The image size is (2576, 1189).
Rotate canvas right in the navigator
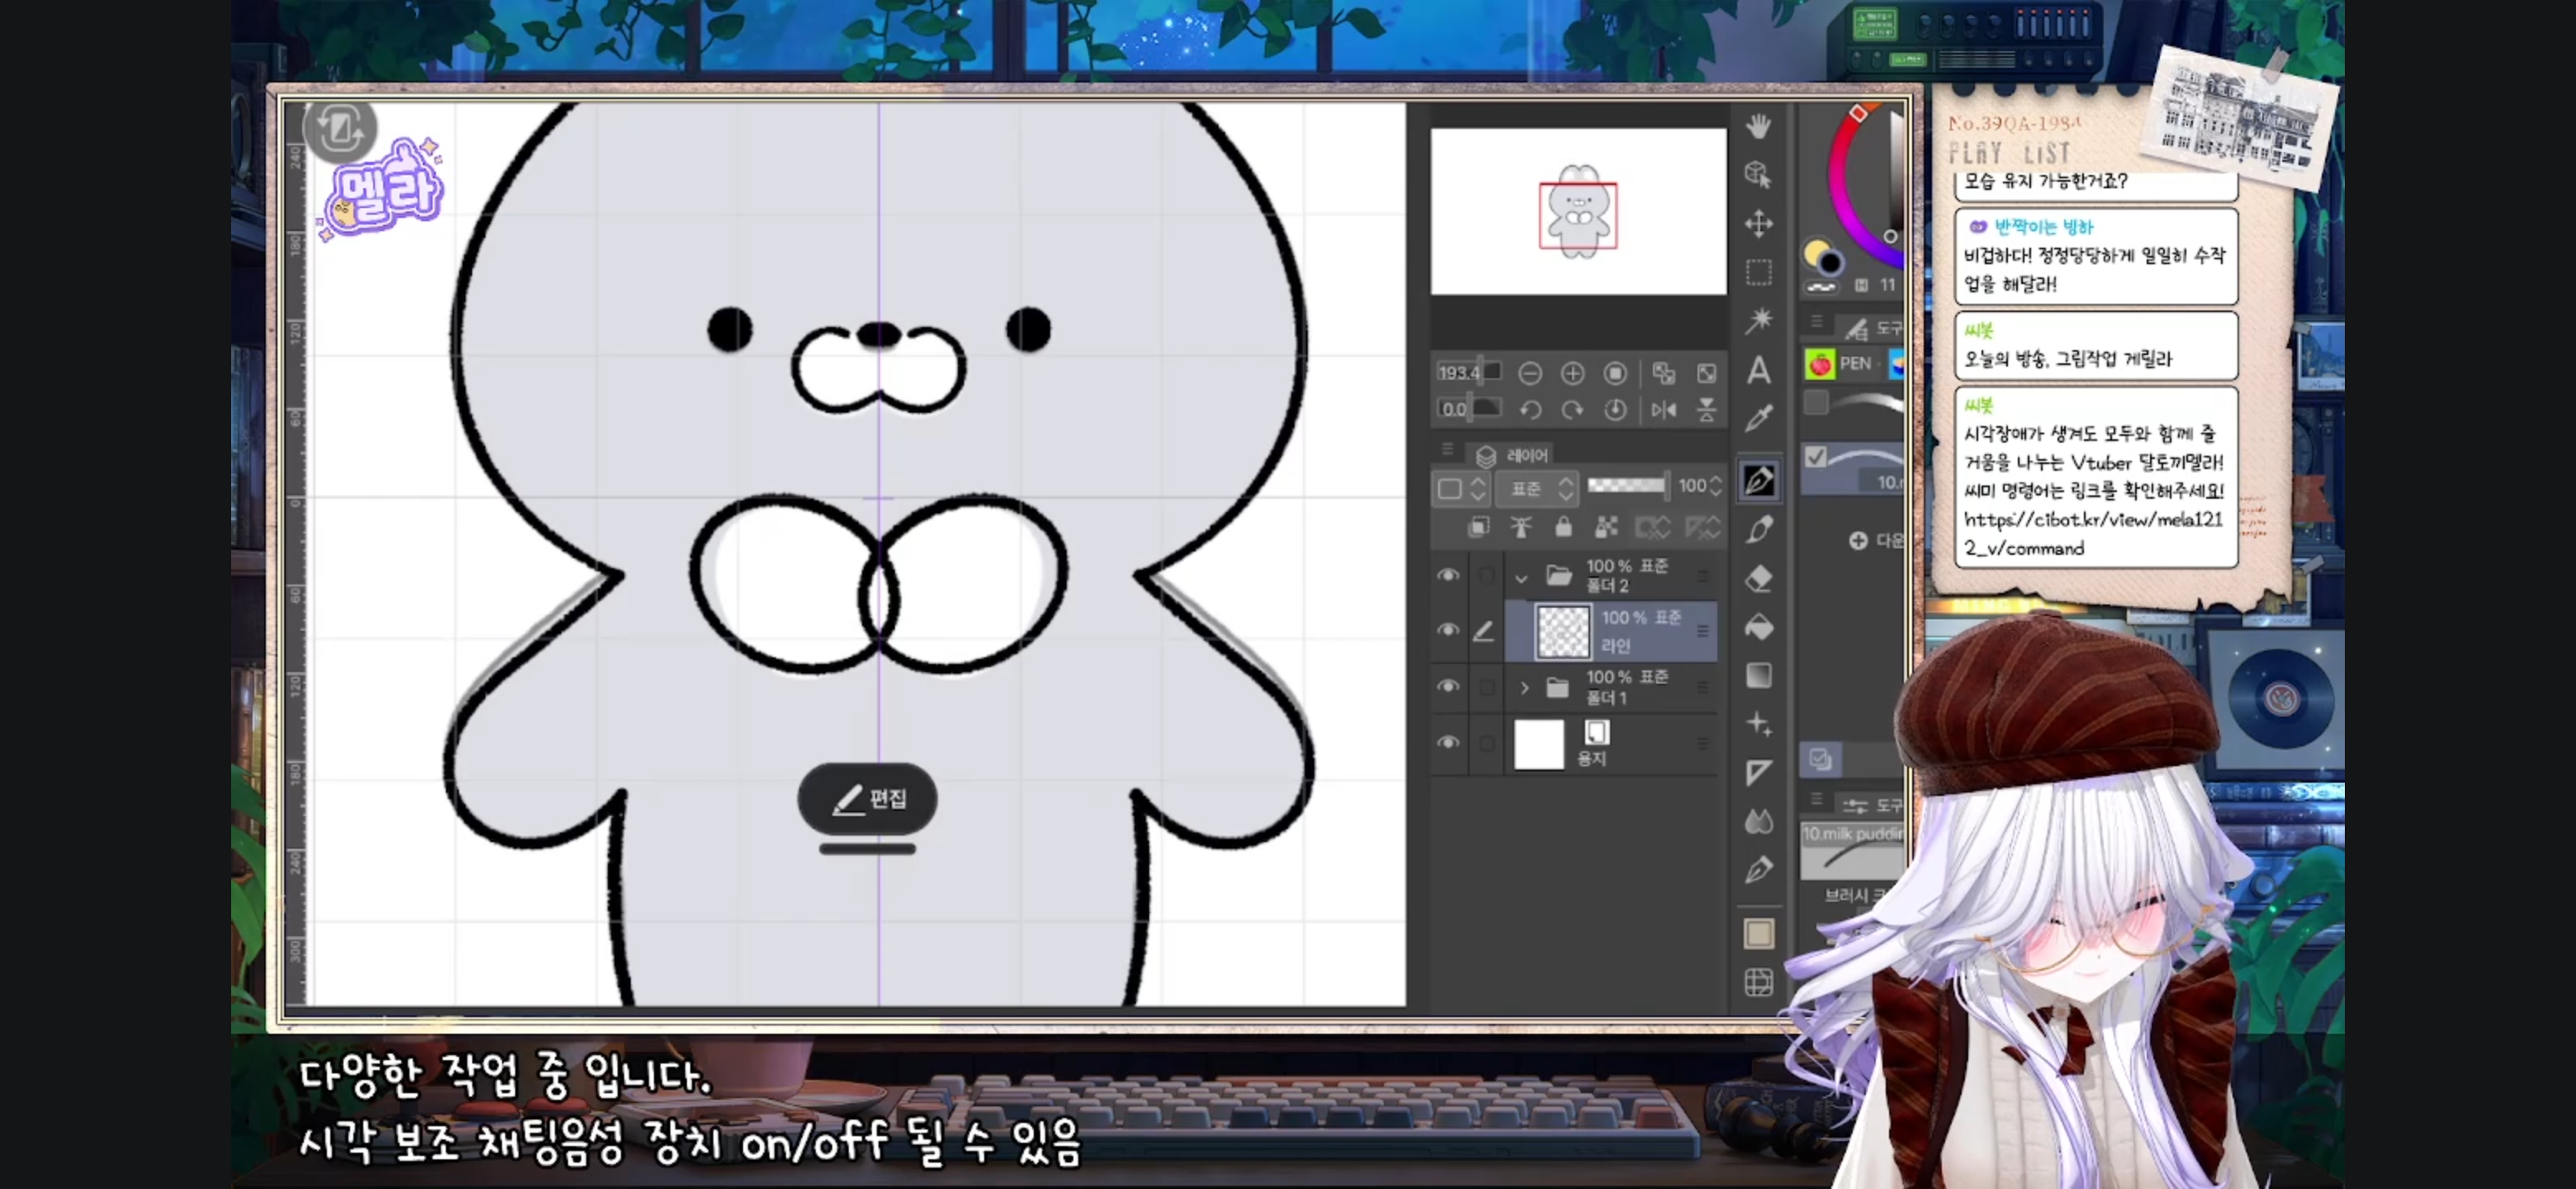(1573, 410)
